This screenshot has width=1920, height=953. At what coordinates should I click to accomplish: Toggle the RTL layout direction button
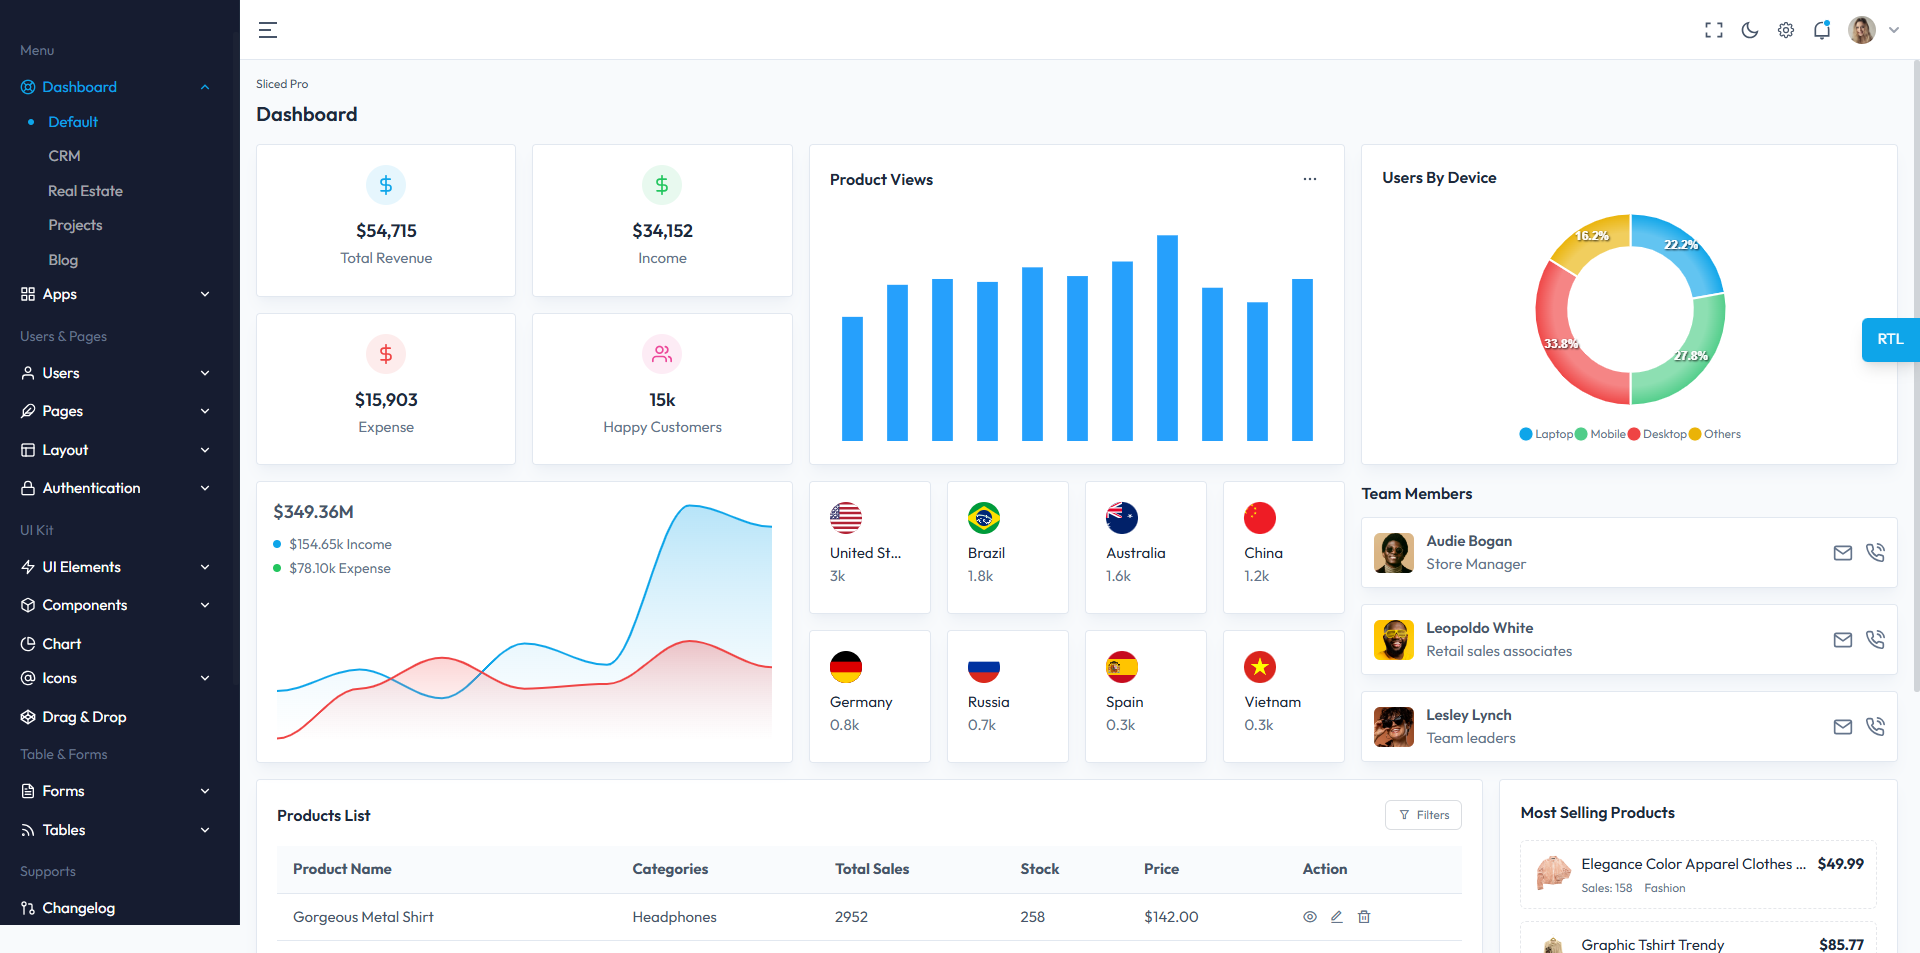[x=1889, y=340]
